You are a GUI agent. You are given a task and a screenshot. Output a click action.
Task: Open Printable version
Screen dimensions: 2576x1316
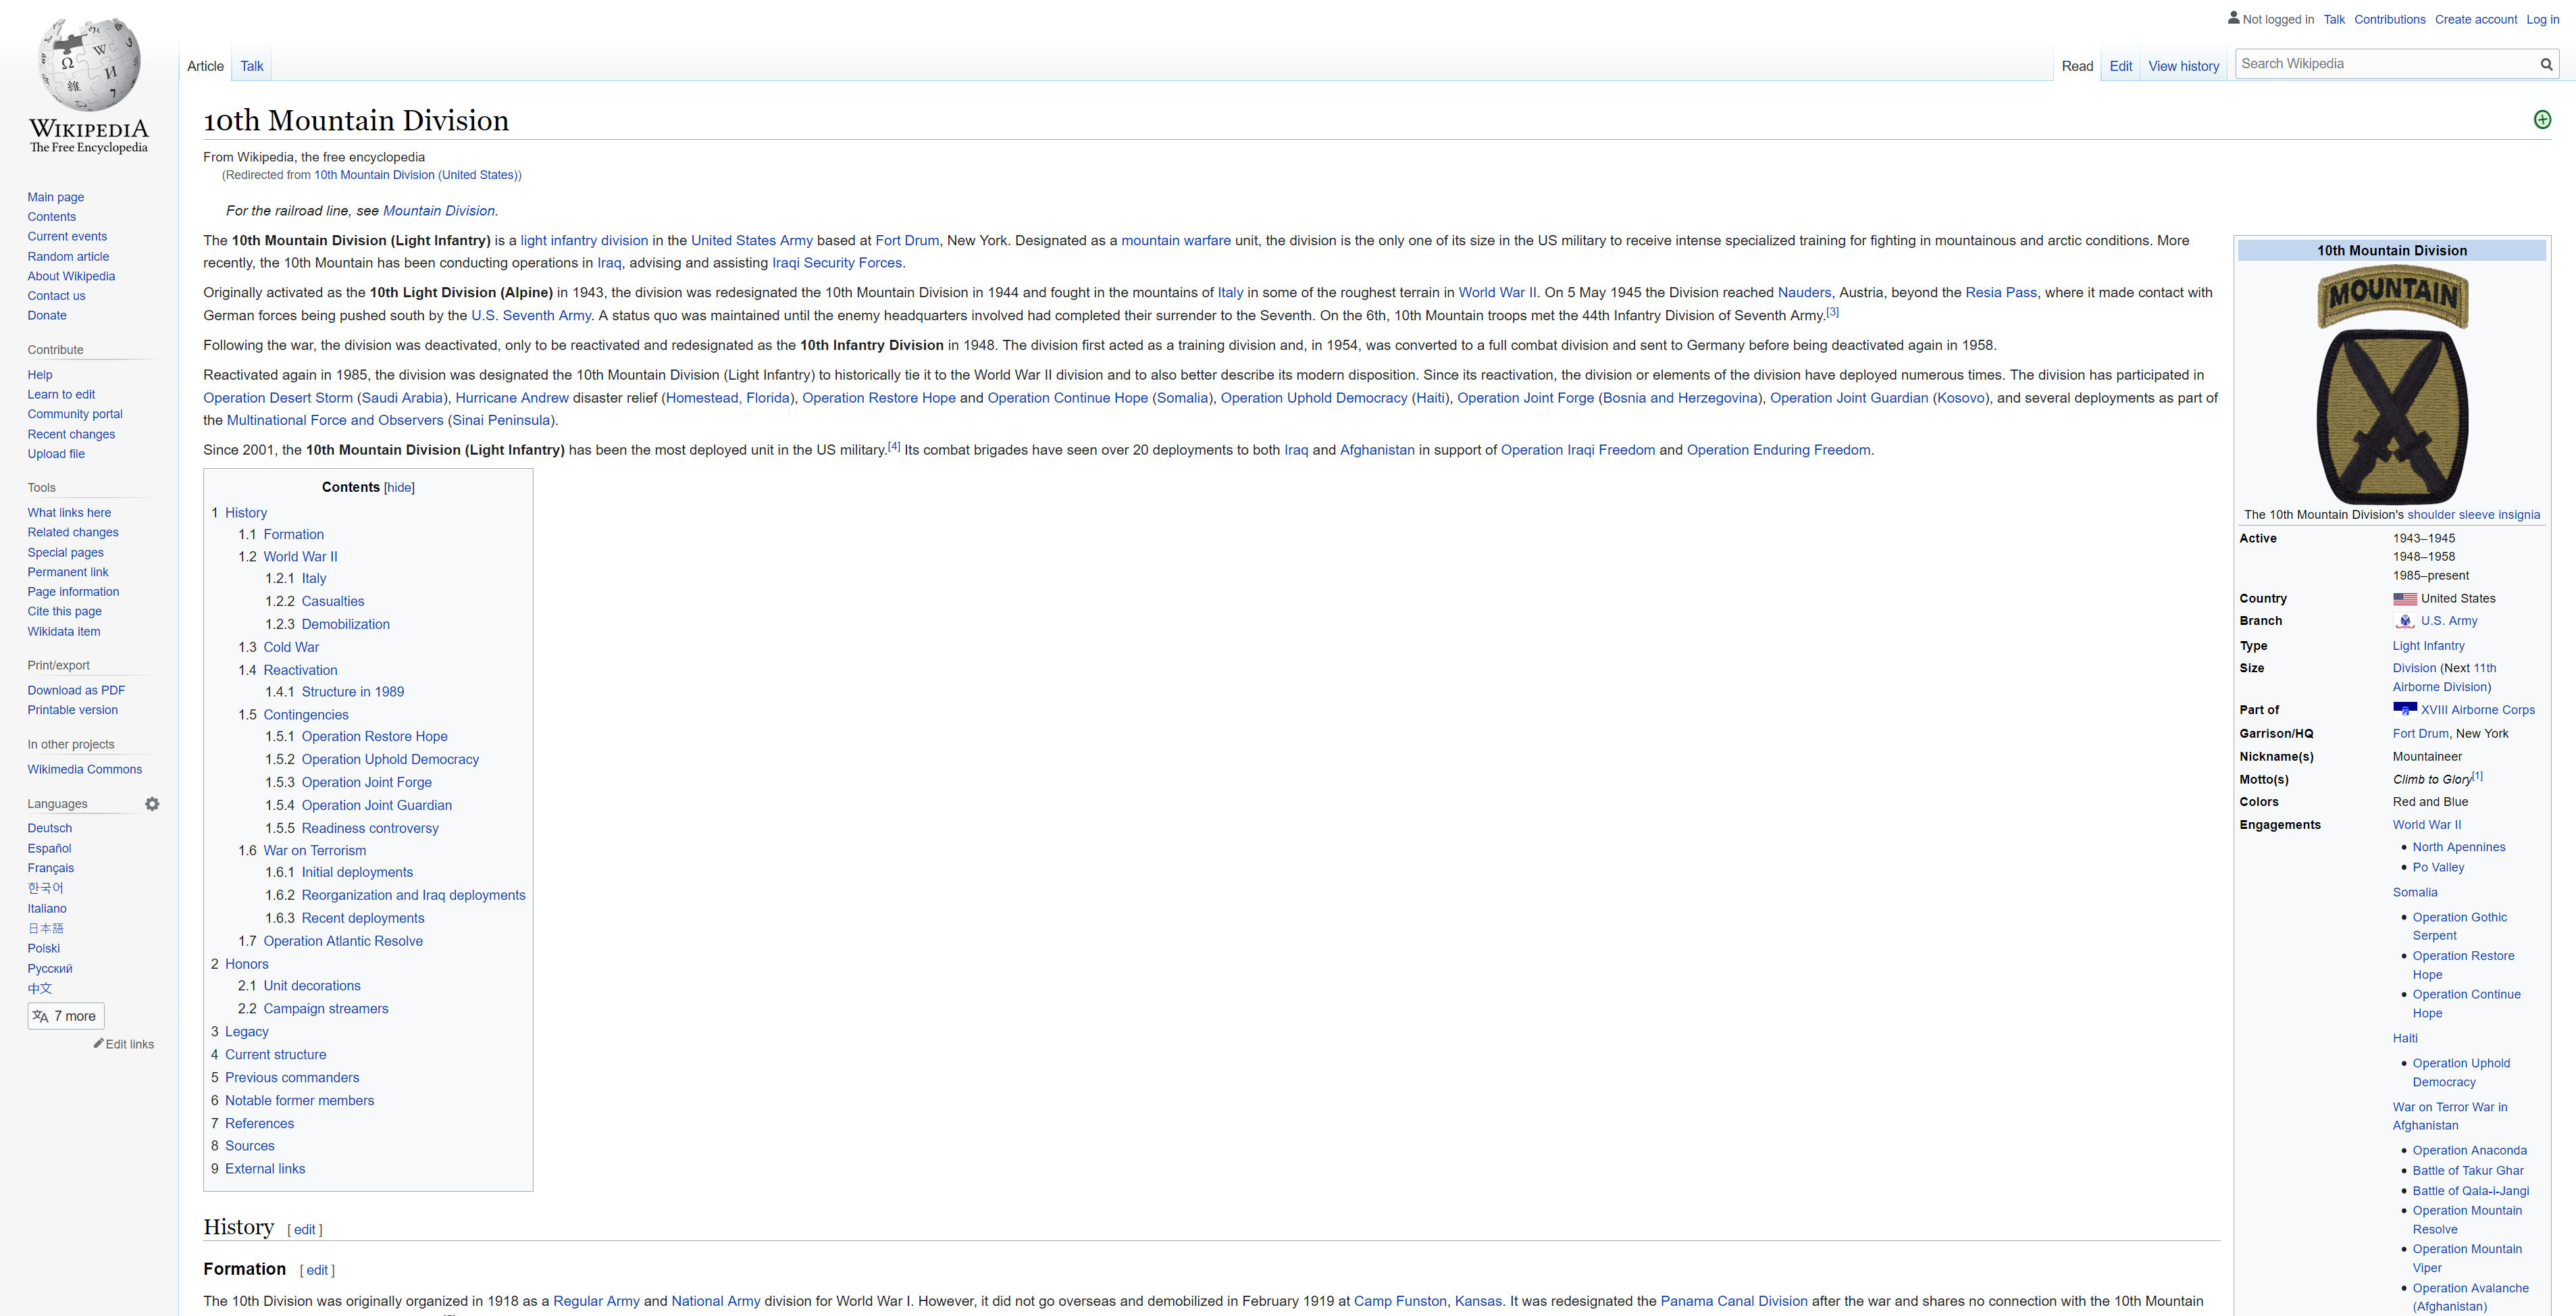[x=73, y=710]
